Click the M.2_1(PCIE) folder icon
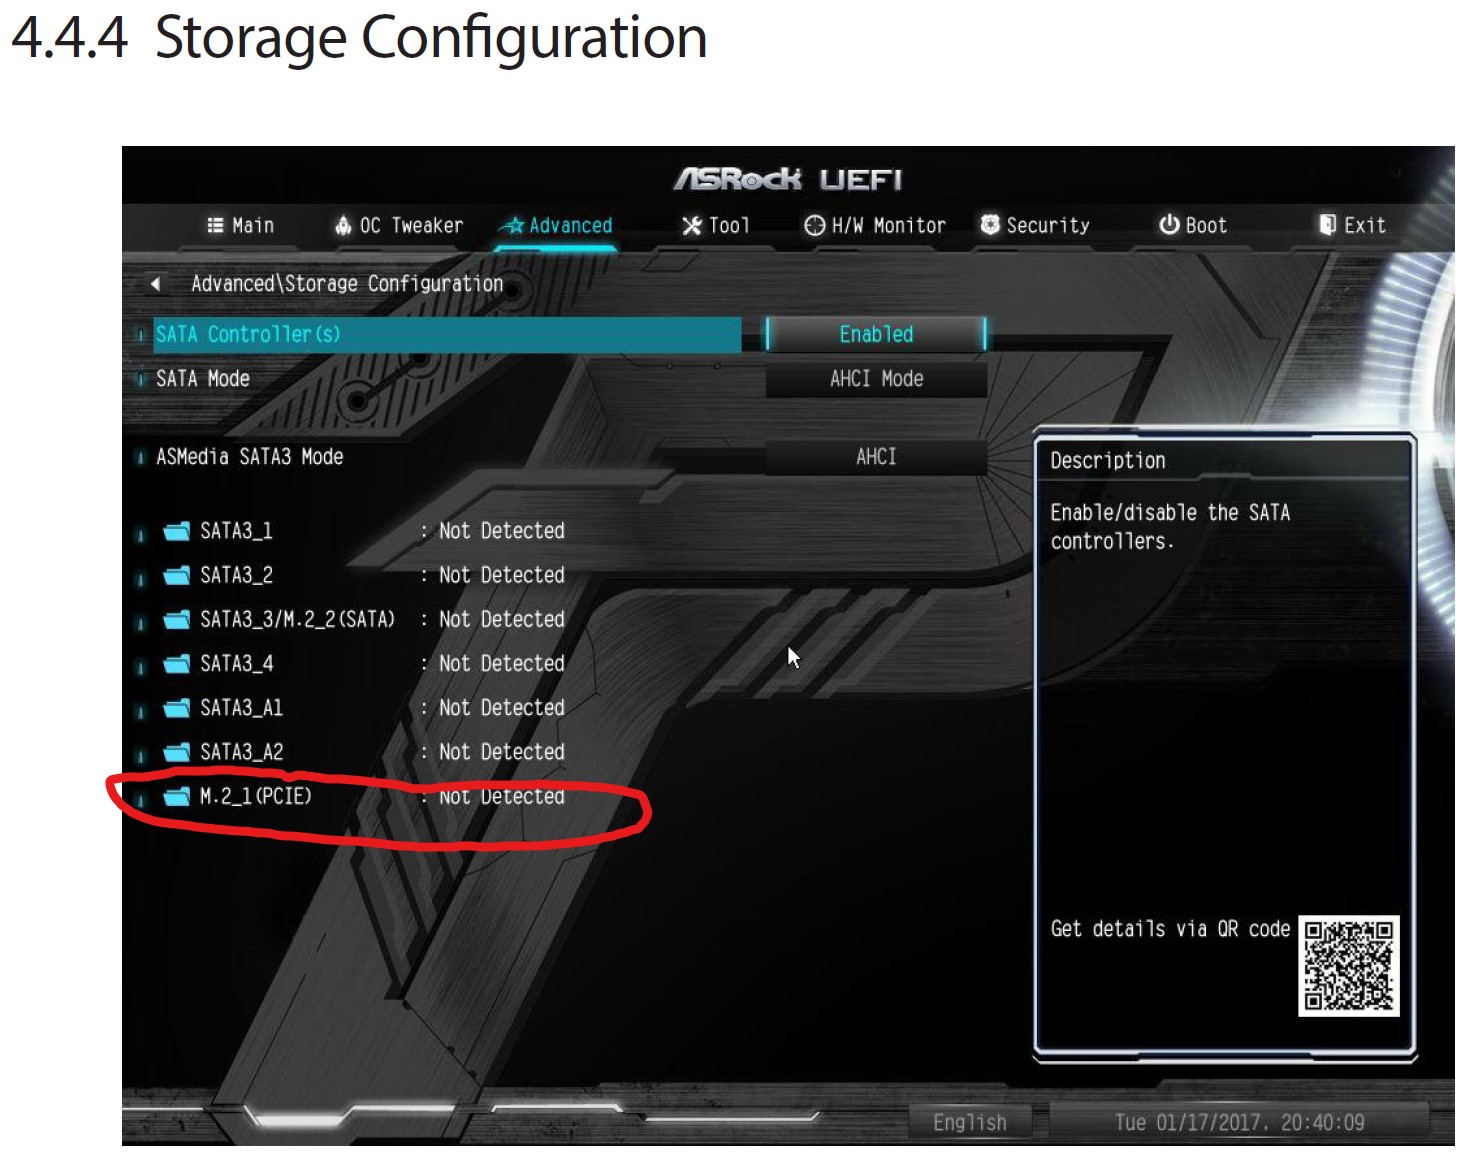 pyautogui.click(x=177, y=796)
